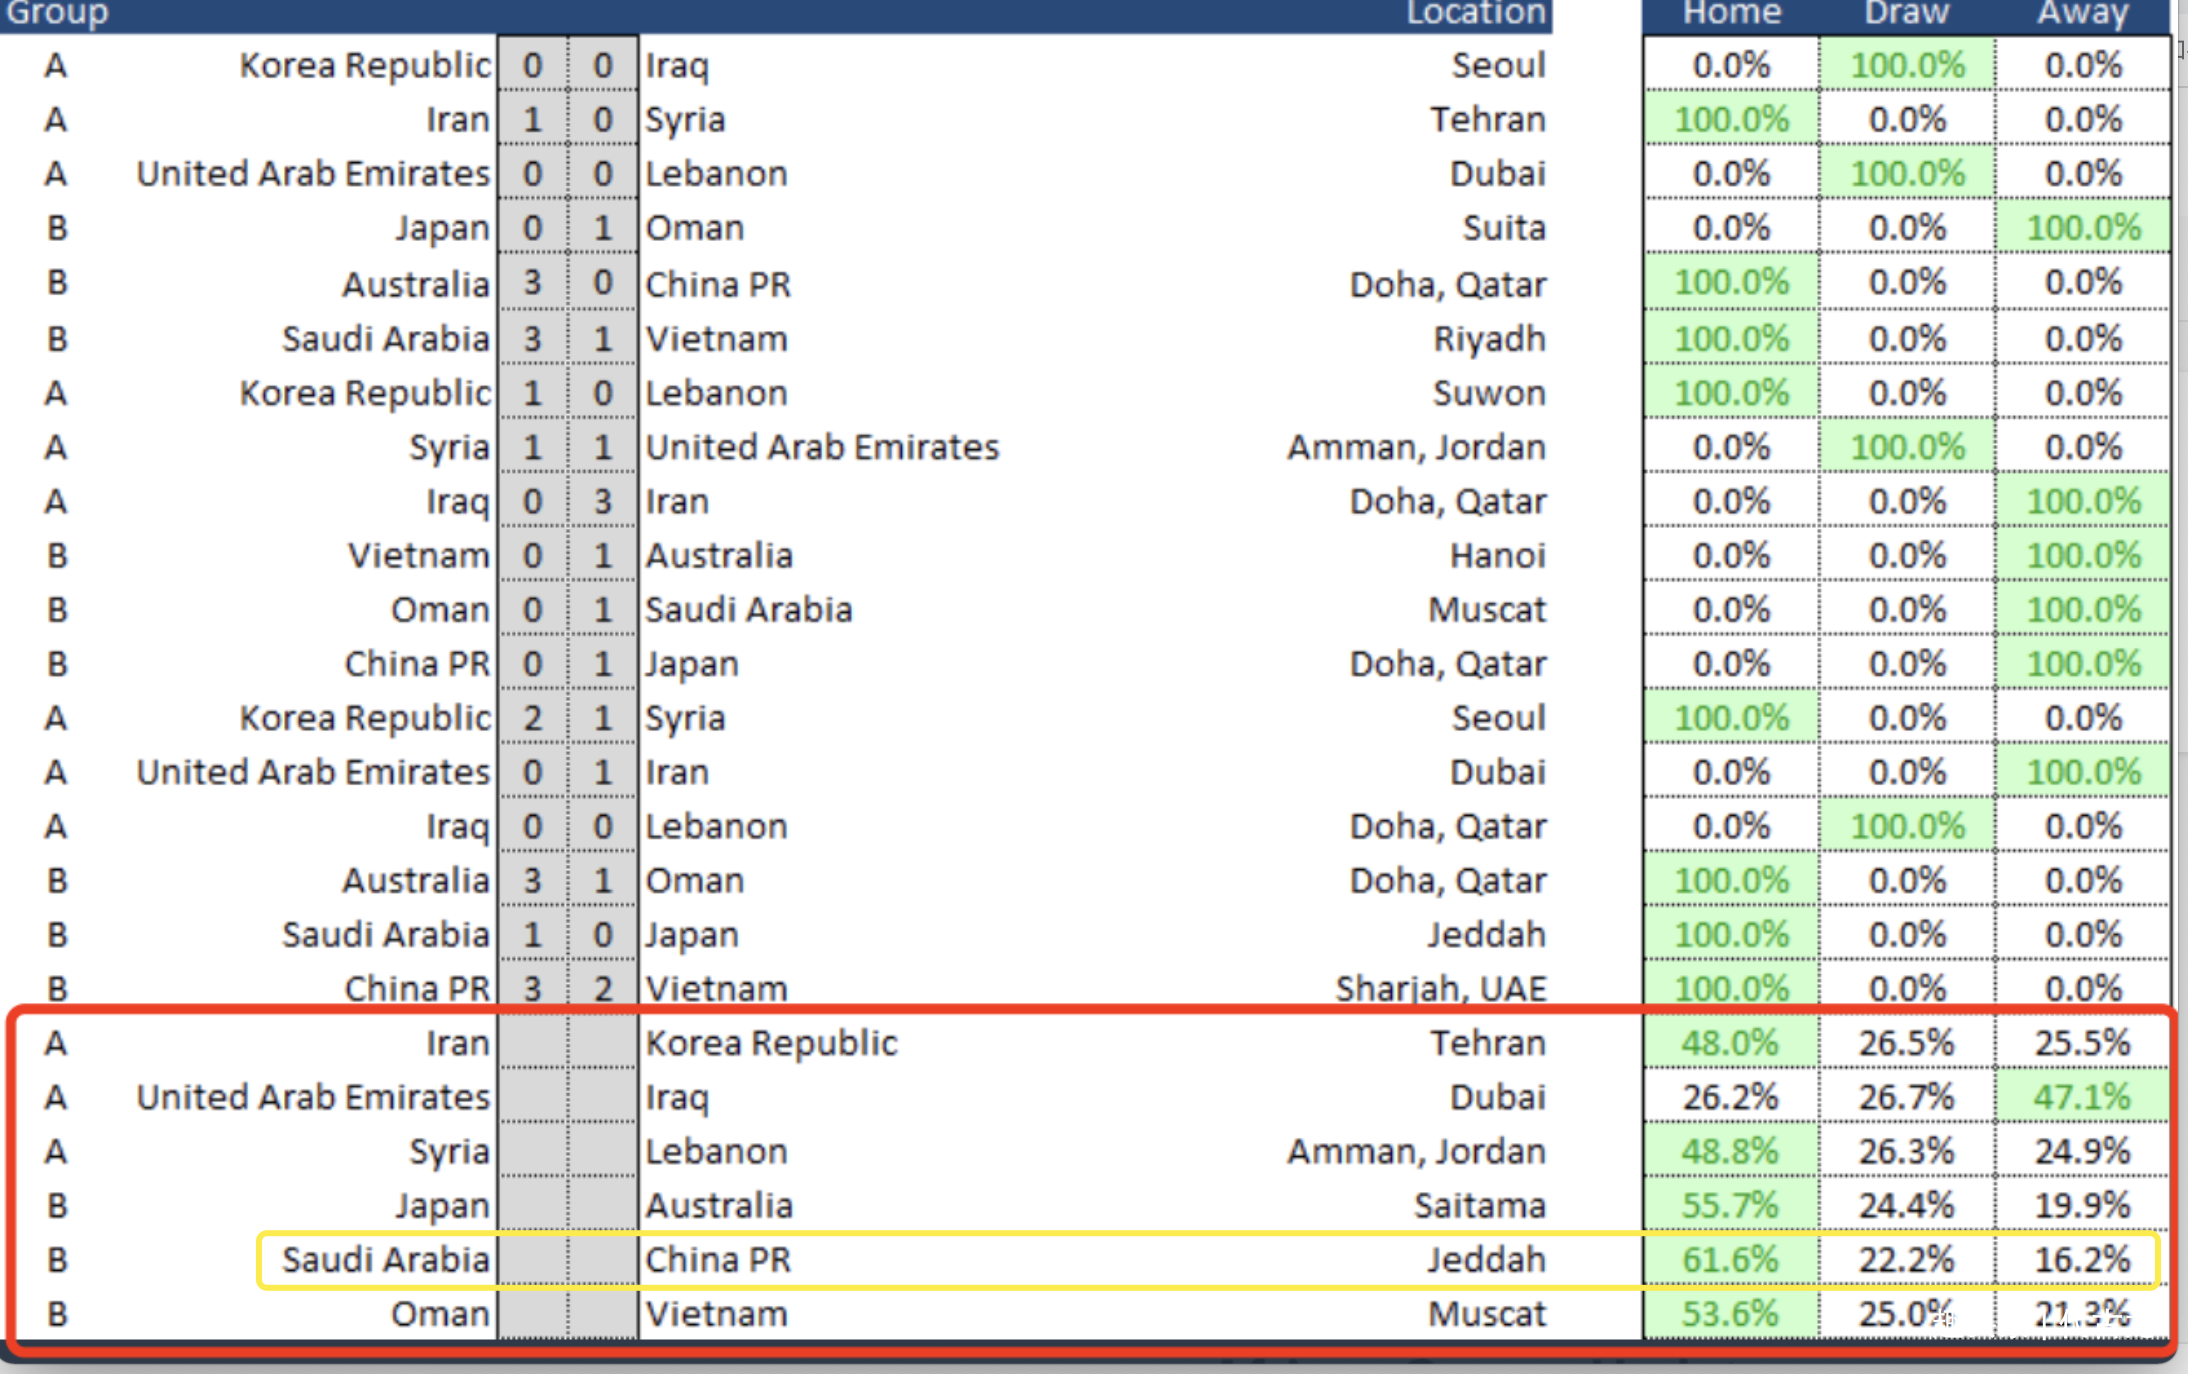Select the Group column header
Viewport: 2188px width, 1374px height.
click(57, 13)
